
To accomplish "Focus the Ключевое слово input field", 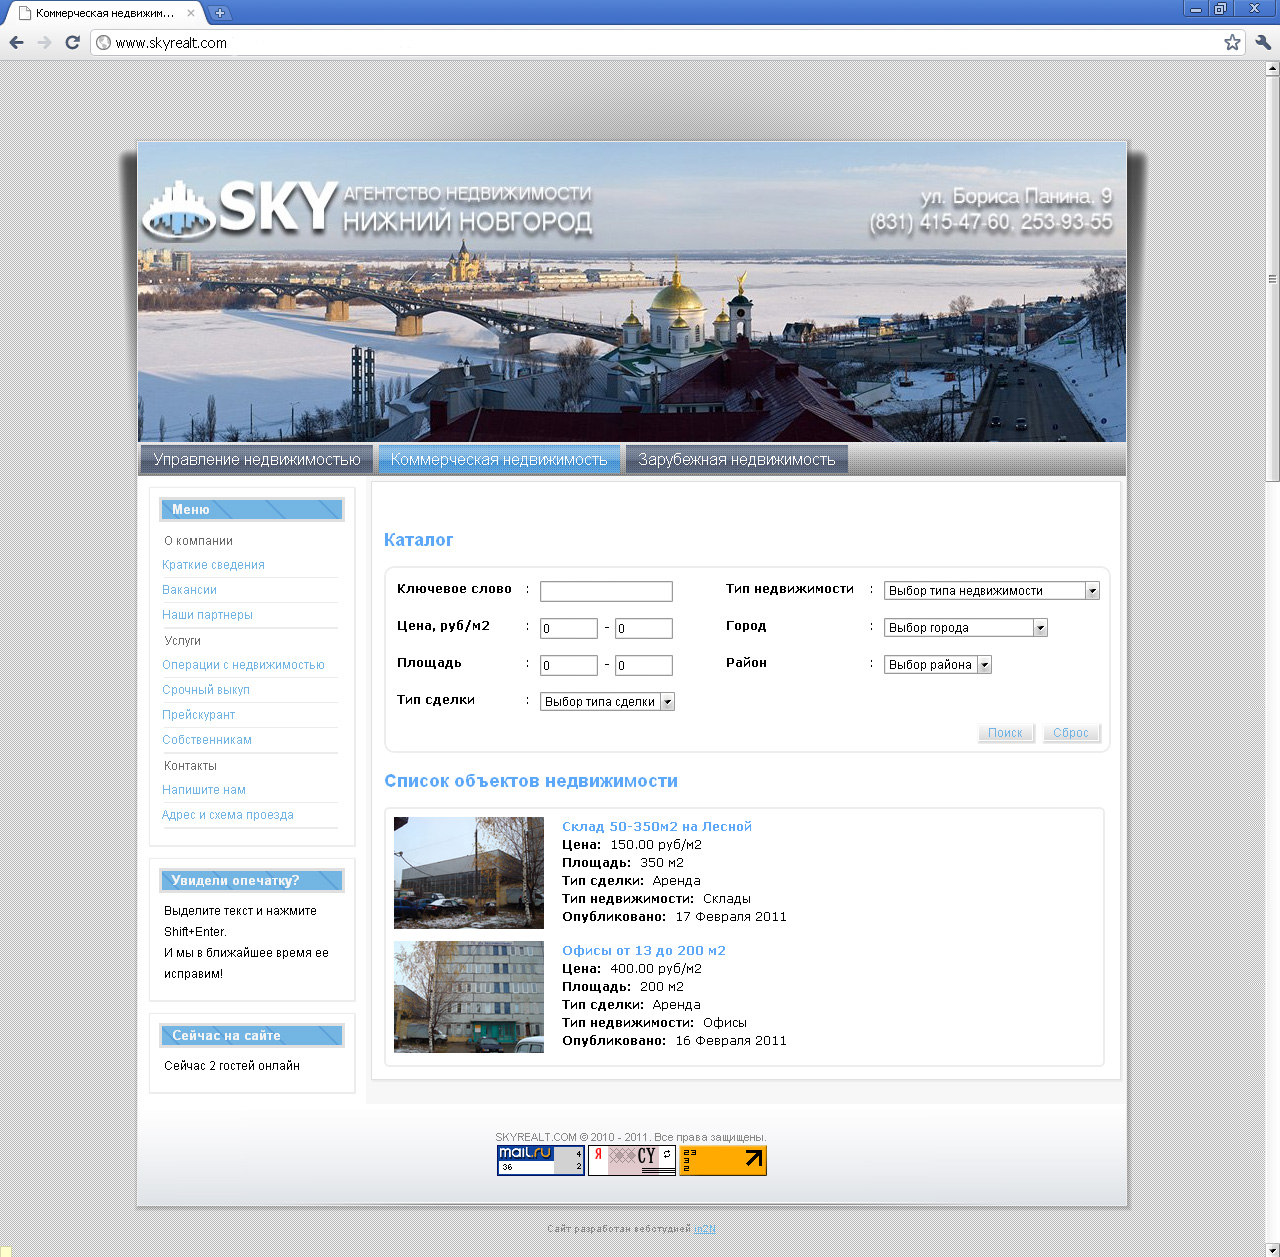I will [606, 591].
